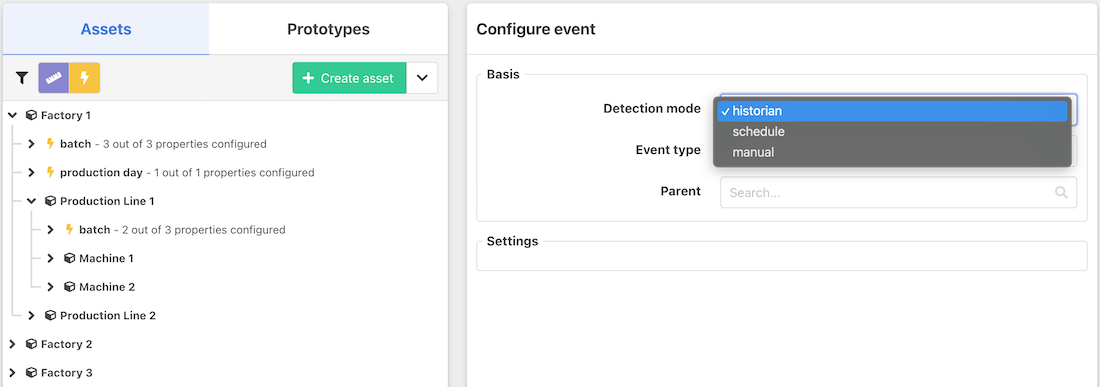Click the cube icon beside Machine 2

[69, 287]
